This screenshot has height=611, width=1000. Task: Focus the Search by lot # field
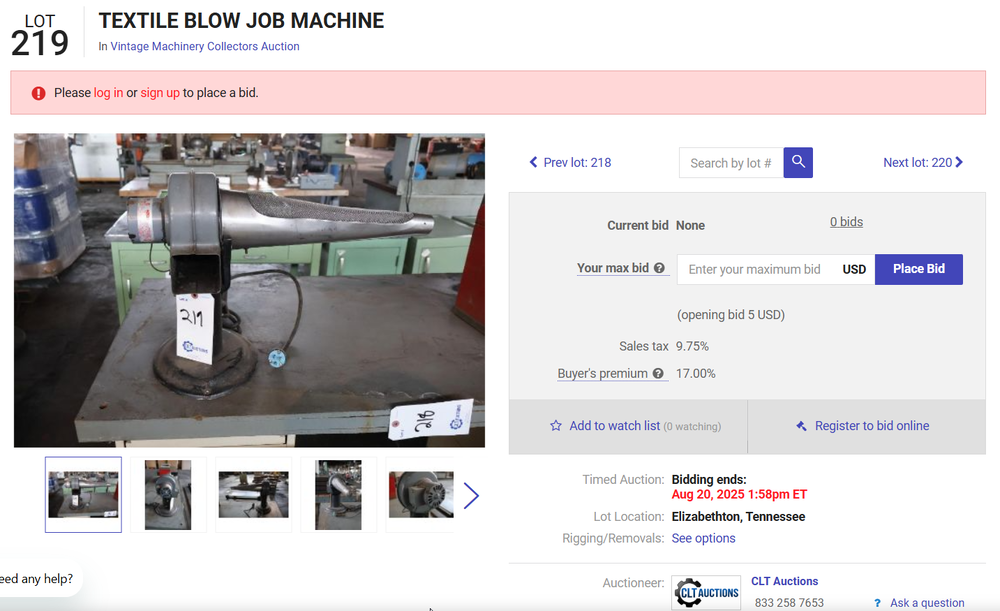731,163
